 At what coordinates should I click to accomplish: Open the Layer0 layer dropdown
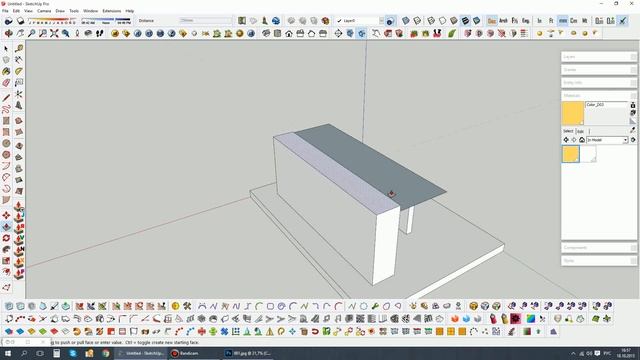[381, 20]
